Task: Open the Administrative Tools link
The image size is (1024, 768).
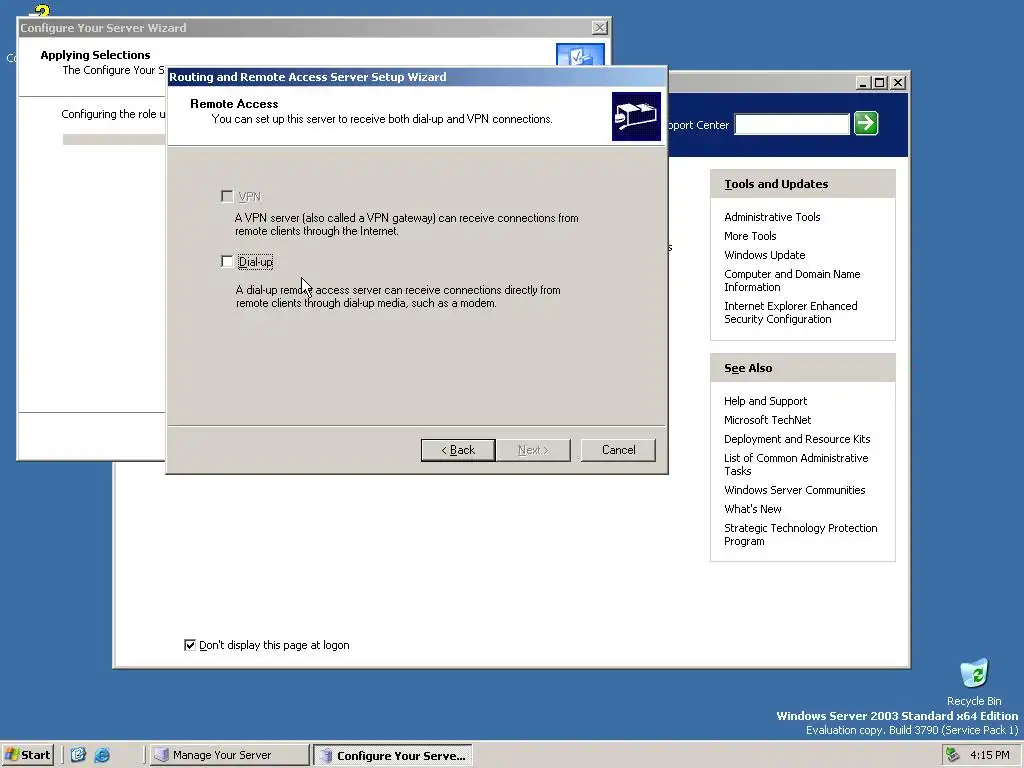Action: 772,217
